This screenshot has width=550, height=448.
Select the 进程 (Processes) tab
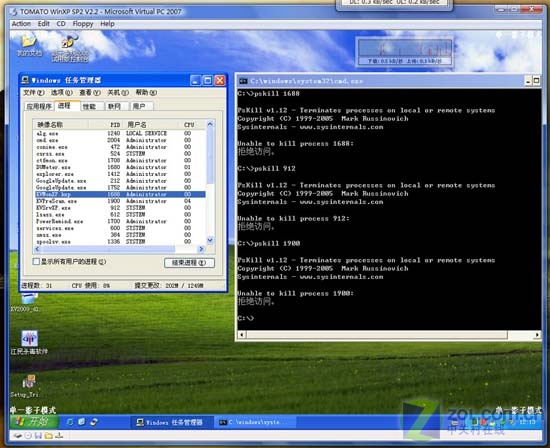coord(67,106)
